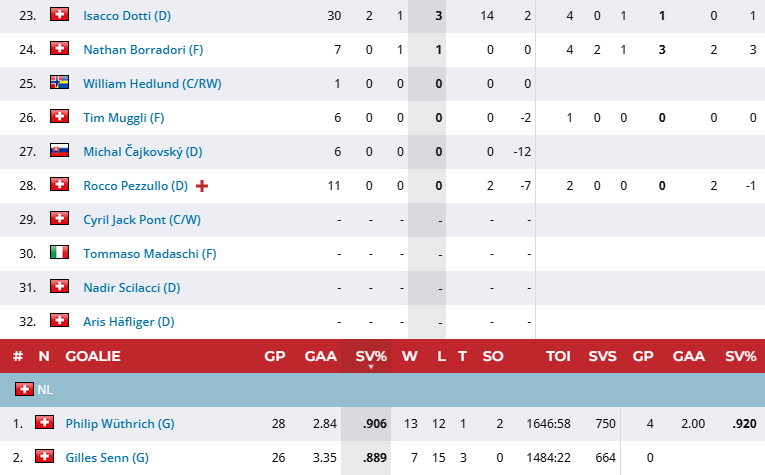Click the Italian flag beside Tommaso Madaschi
The image size is (765, 475).
59,253
